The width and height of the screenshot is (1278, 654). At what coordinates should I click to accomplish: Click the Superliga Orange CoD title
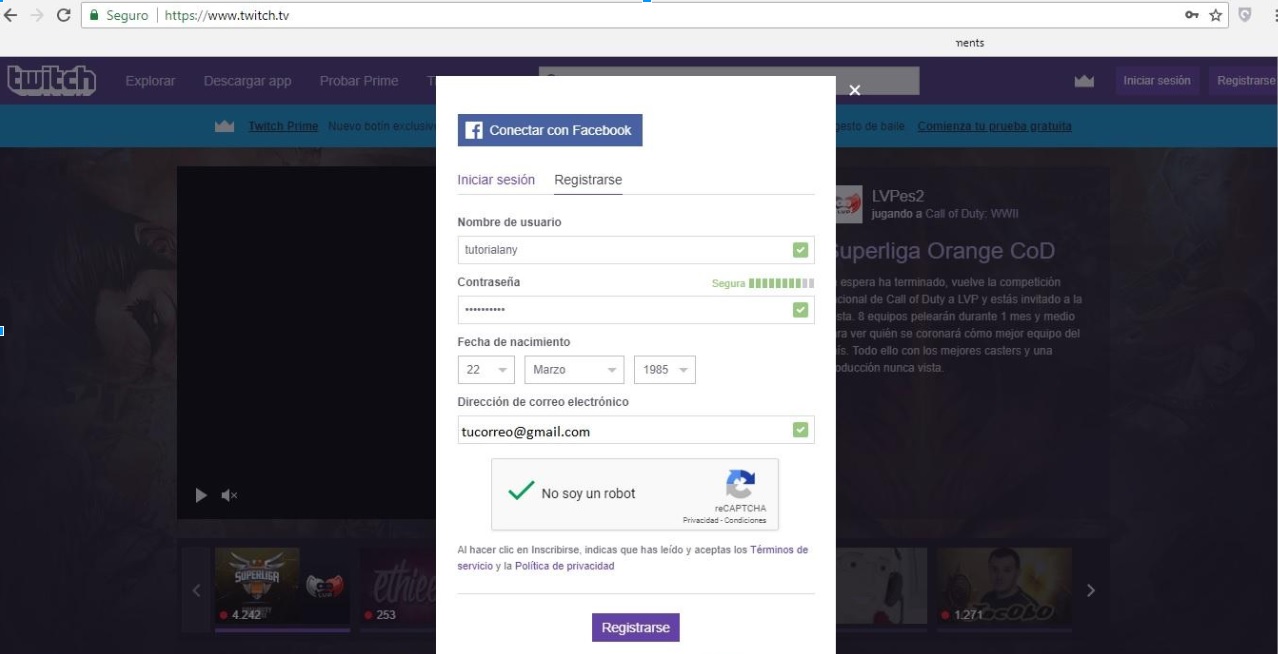tap(945, 251)
